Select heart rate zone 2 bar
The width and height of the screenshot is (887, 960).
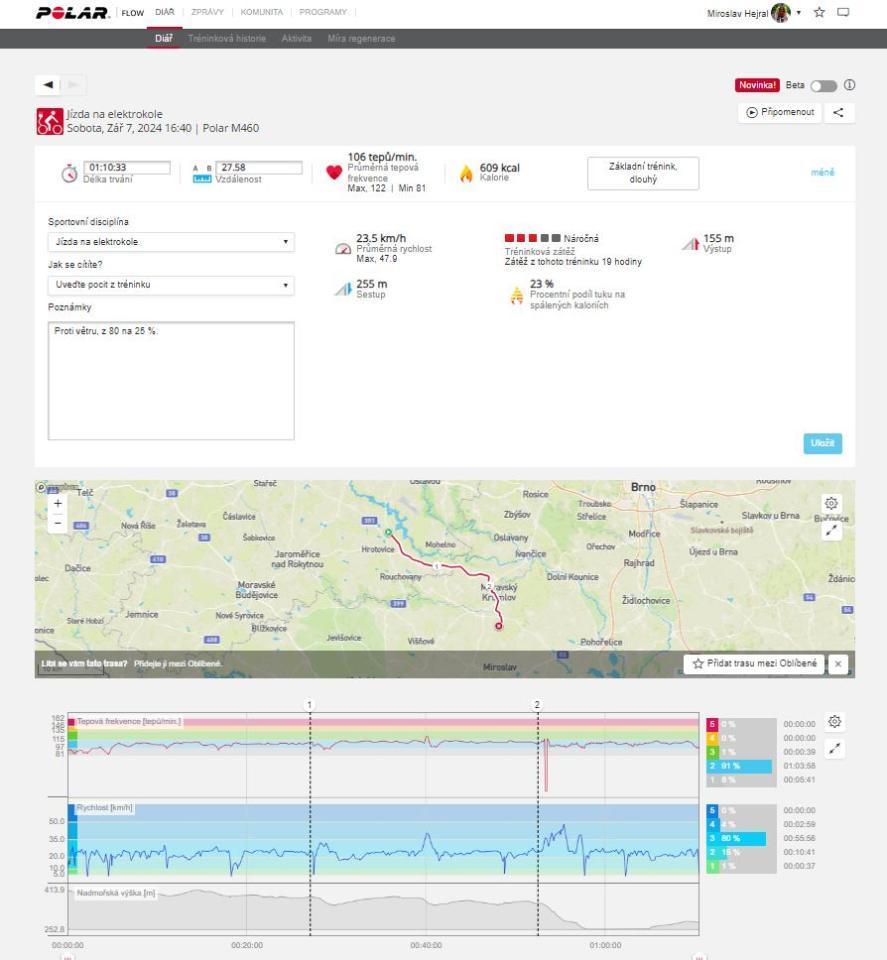[739, 766]
